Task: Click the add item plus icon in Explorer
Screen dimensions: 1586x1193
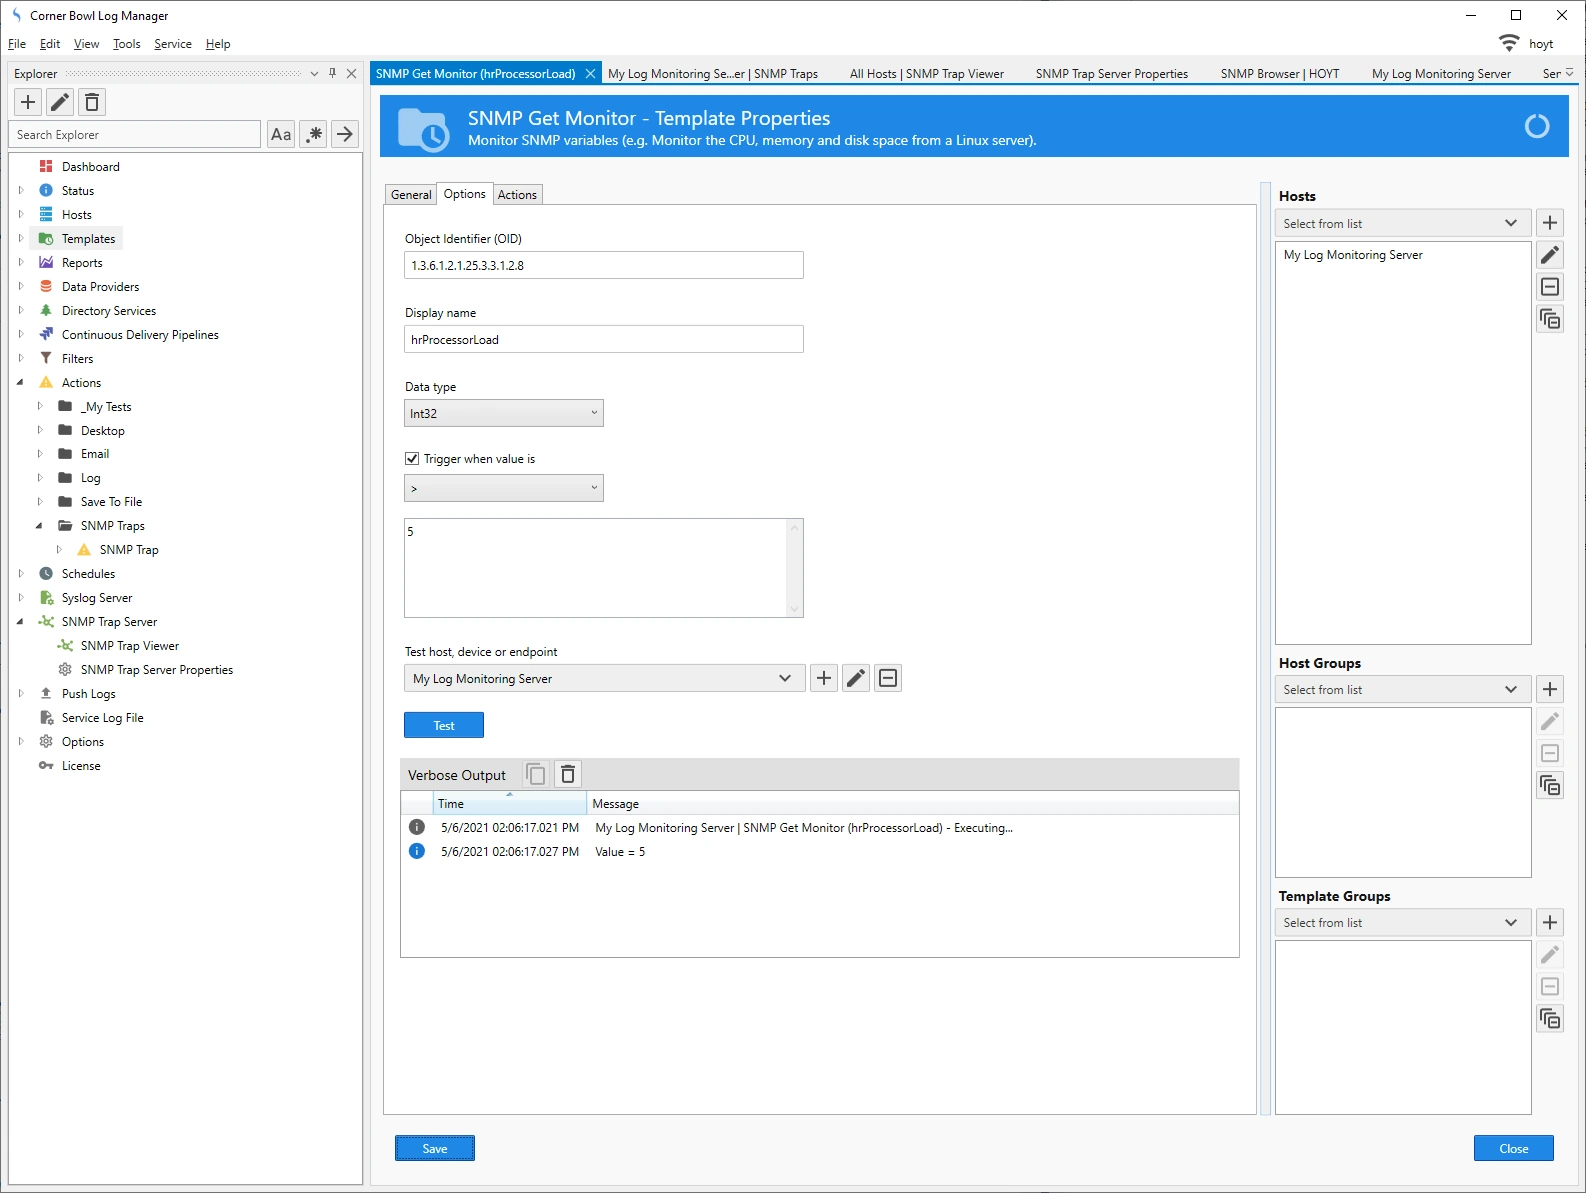Action: pyautogui.click(x=28, y=102)
